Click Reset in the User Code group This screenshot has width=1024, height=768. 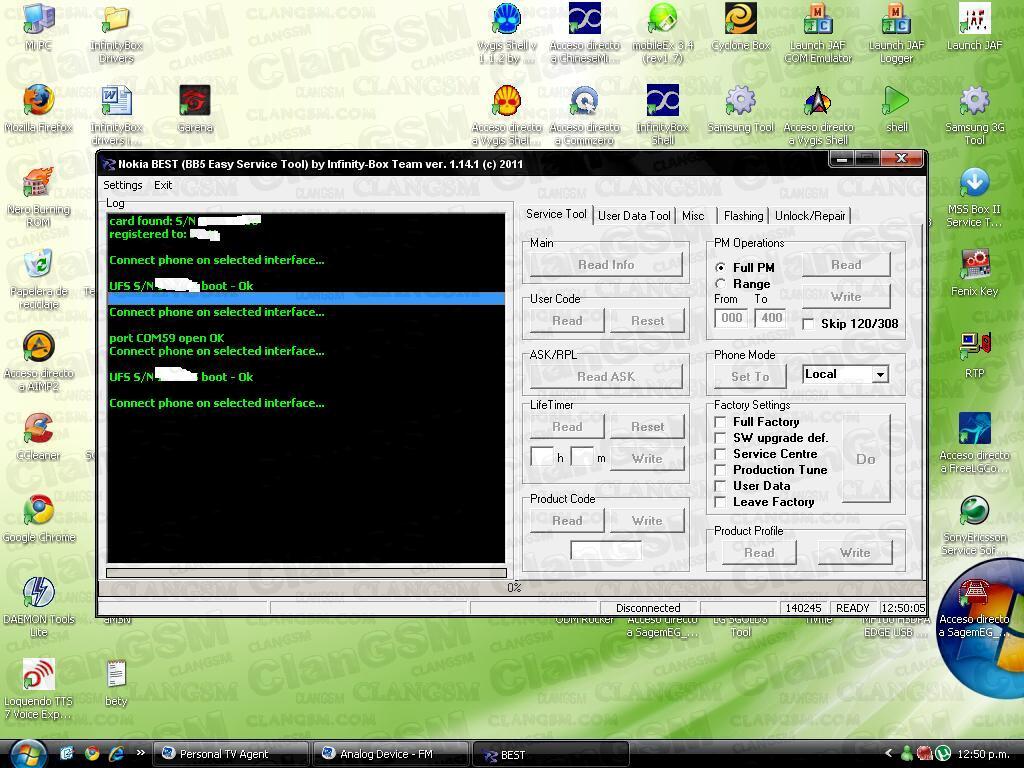pos(647,321)
